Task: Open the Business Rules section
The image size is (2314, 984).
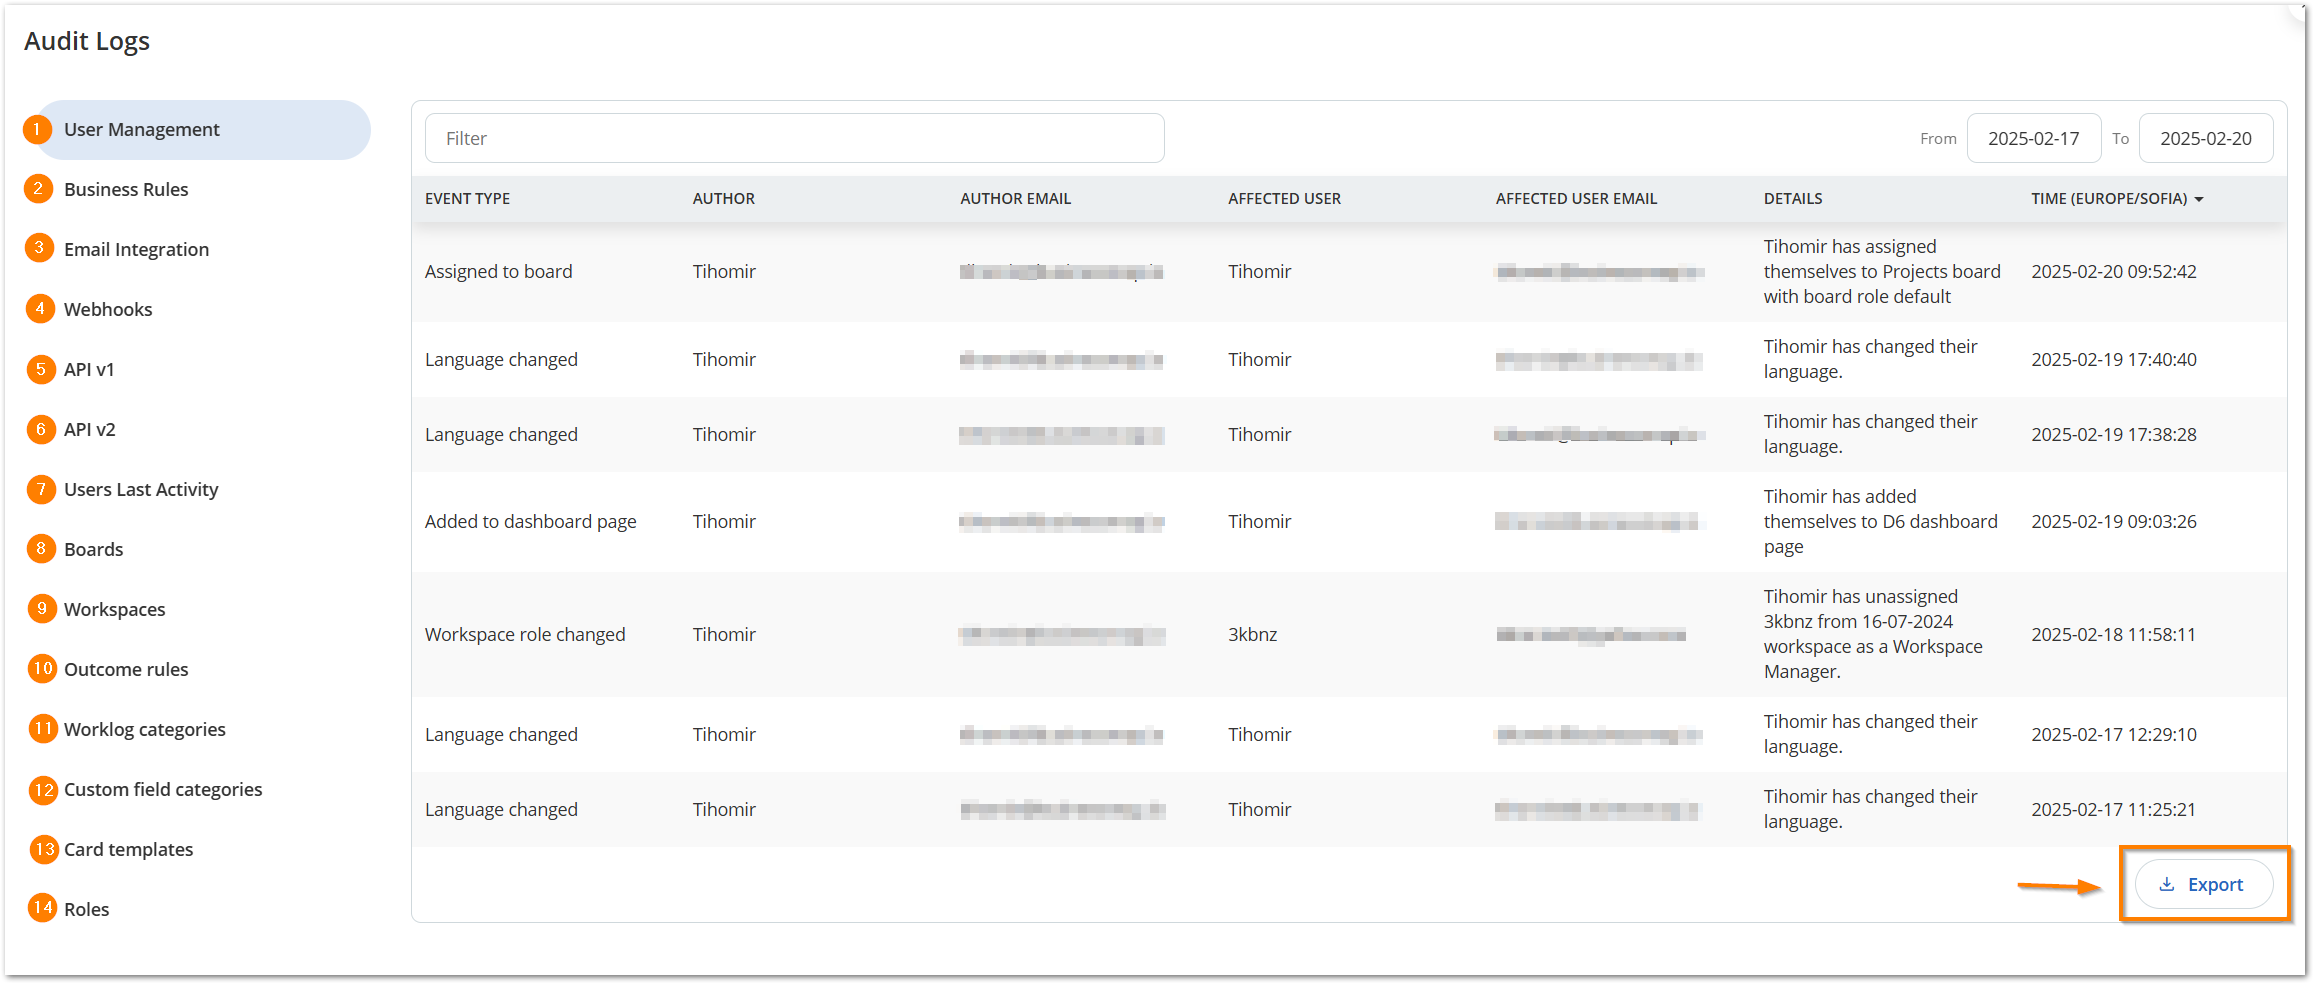Action: tap(126, 190)
